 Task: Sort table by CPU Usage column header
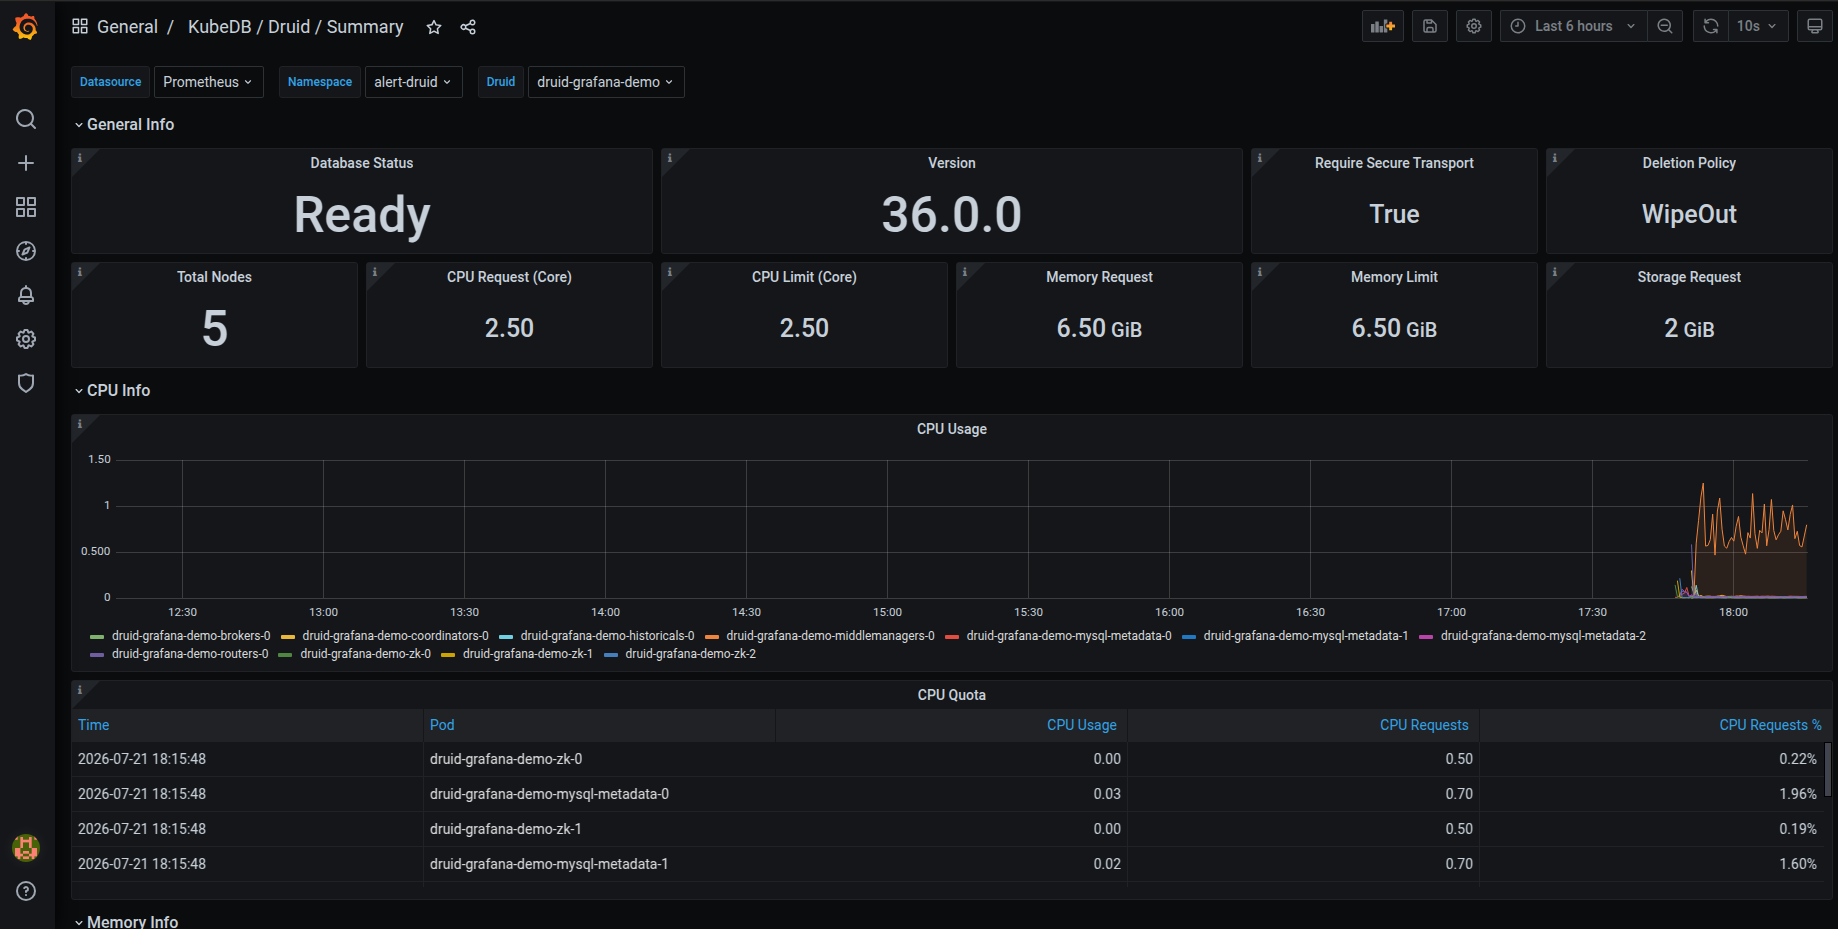pyautogui.click(x=1082, y=725)
